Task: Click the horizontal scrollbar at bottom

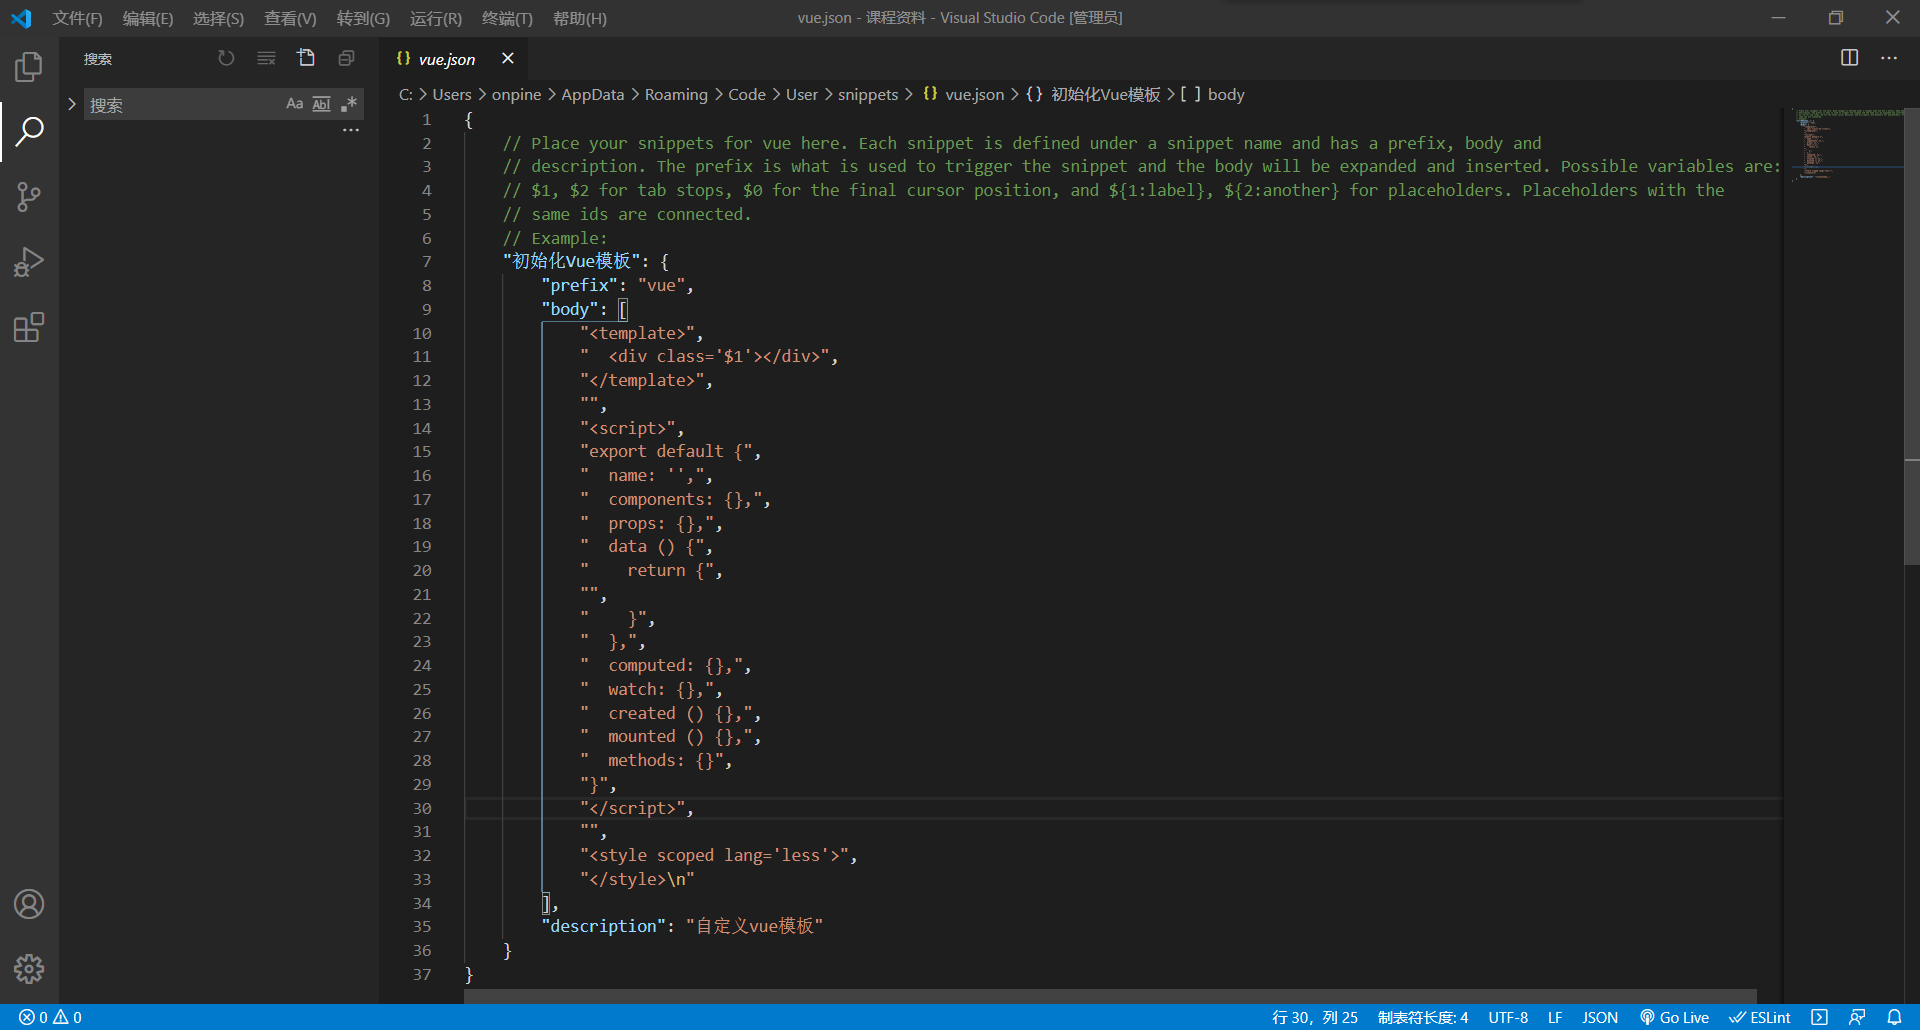Action: pos(1110,996)
